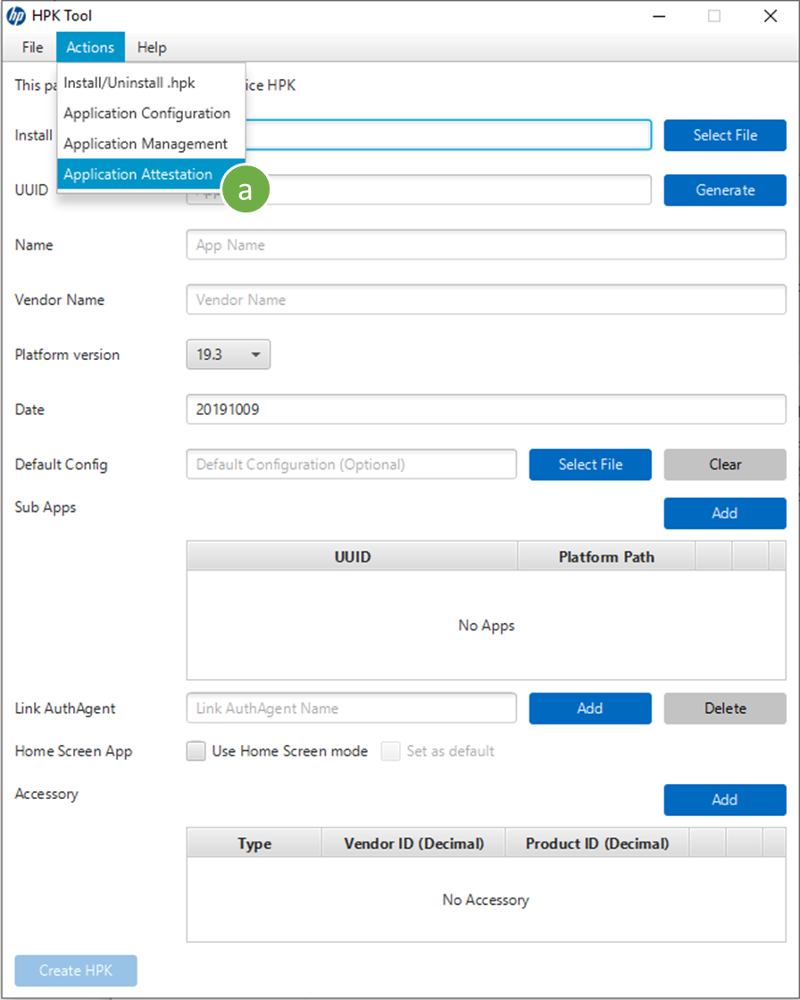The image size is (800, 1000).
Task: Click the 'Platform version' label
Action: pos(67,355)
